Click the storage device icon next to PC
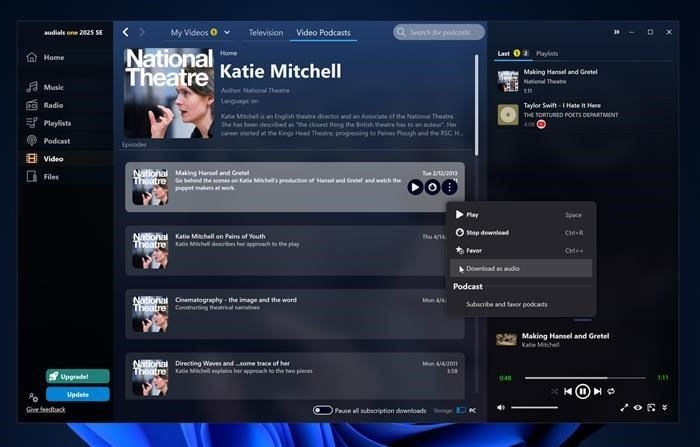The width and height of the screenshot is (700, 447). click(x=461, y=410)
